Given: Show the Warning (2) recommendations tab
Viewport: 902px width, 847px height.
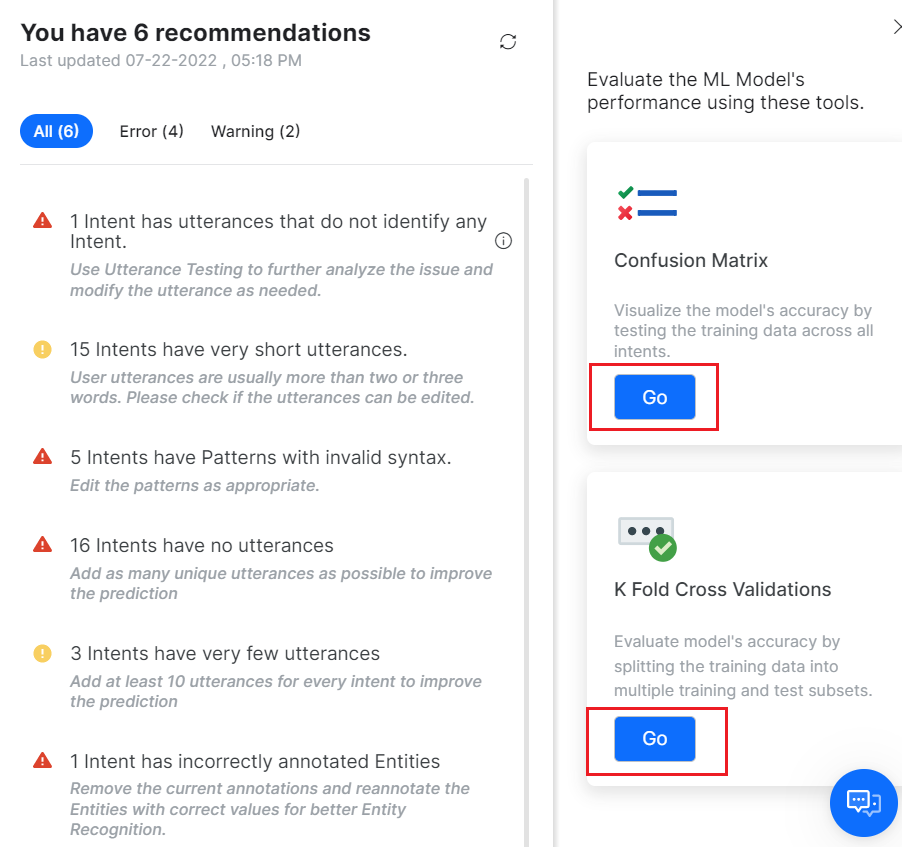Looking at the screenshot, I should pos(255,131).
